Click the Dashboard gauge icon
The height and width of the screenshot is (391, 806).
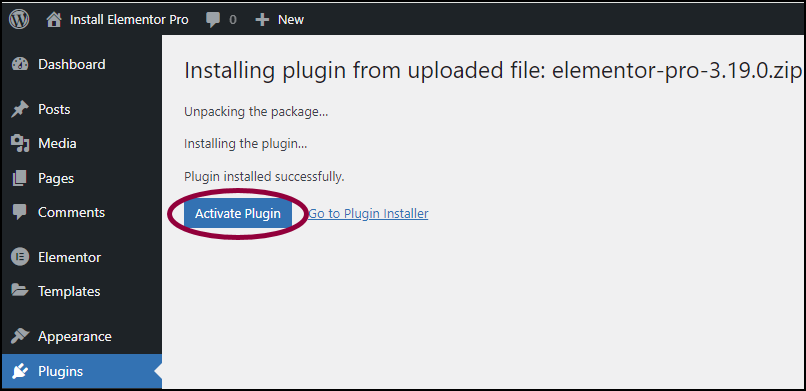(20, 64)
